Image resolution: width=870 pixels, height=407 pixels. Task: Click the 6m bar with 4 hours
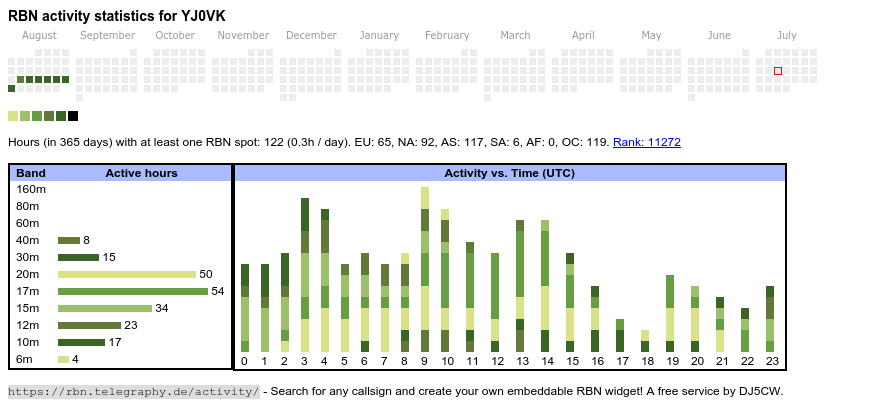point(63,359)
